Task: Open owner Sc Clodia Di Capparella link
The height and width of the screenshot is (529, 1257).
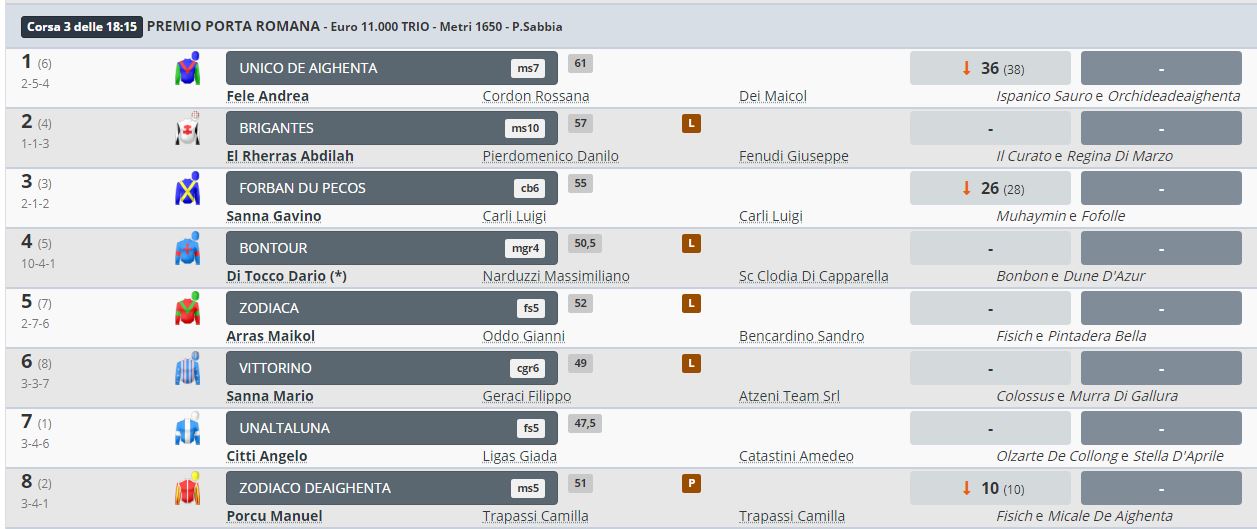Action: pyautogui.click(x=813, y=277)
